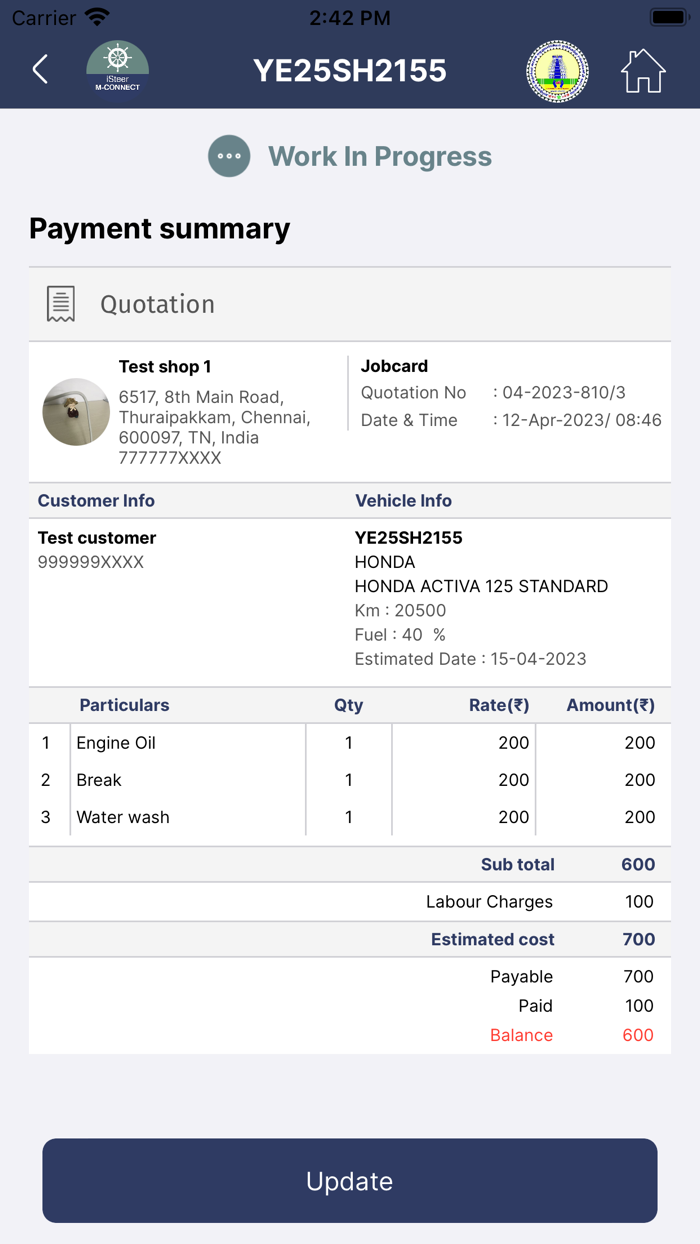Tap the red Balance amount 600
Viewport: 700px width, 1244px height.
[x=638, y=1035]
